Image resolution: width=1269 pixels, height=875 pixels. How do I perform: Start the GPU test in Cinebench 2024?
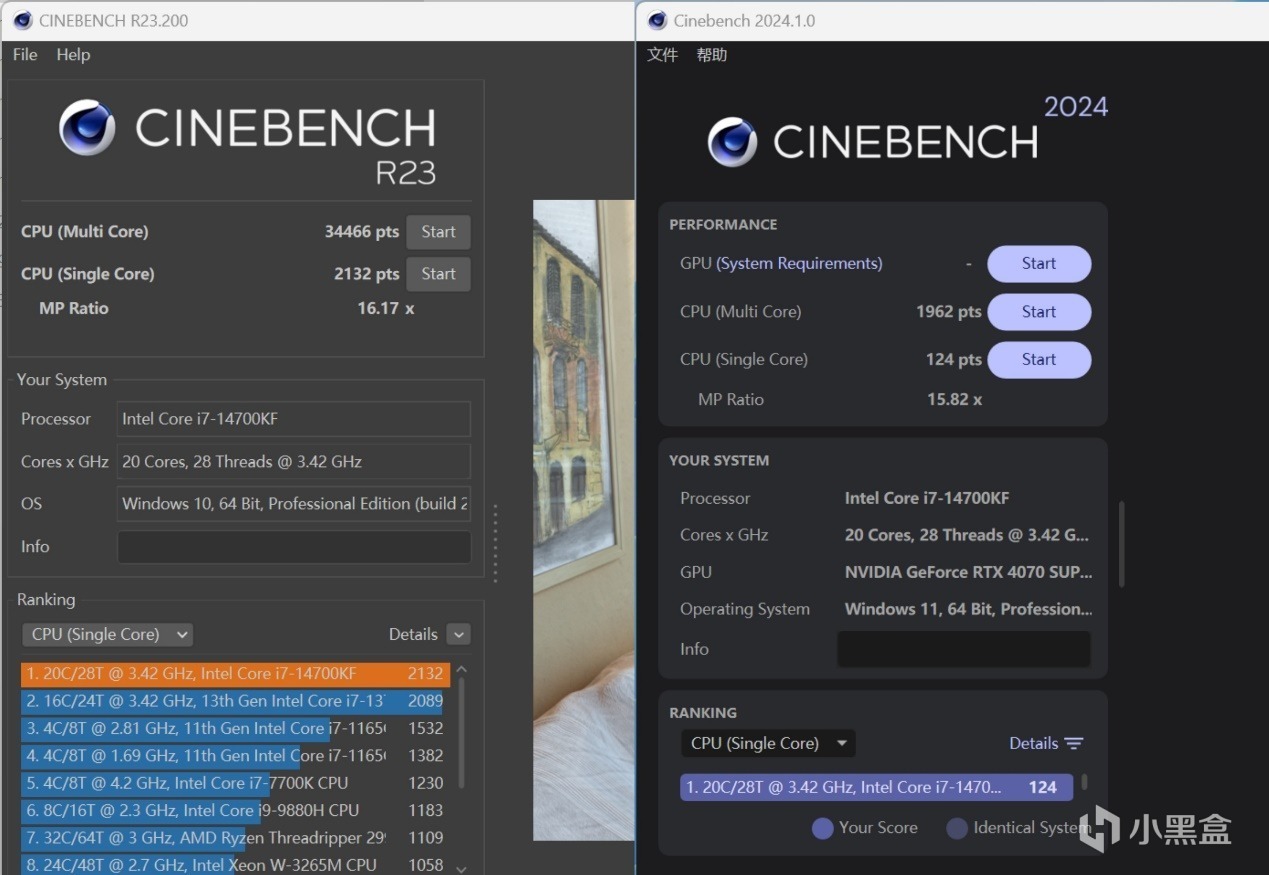pos(1039,264)
